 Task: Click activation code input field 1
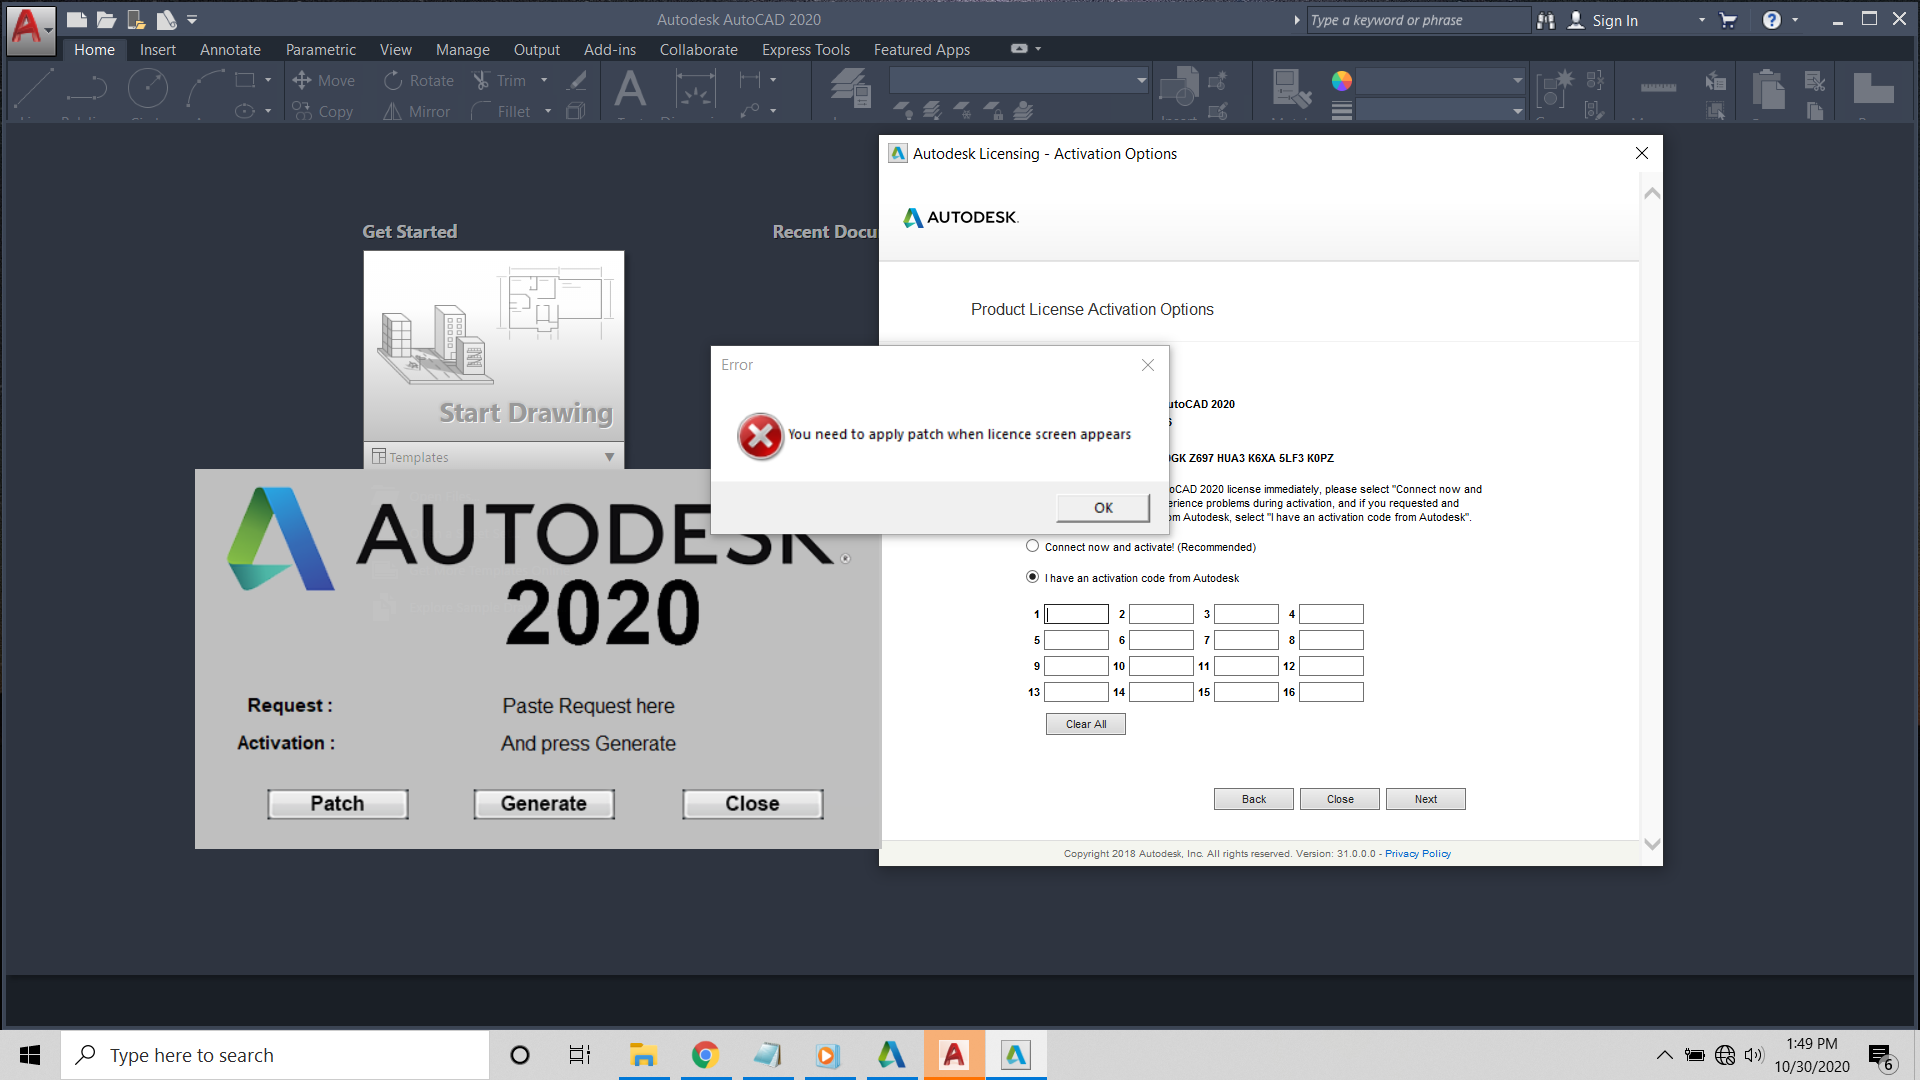[x=1076, y=614]
